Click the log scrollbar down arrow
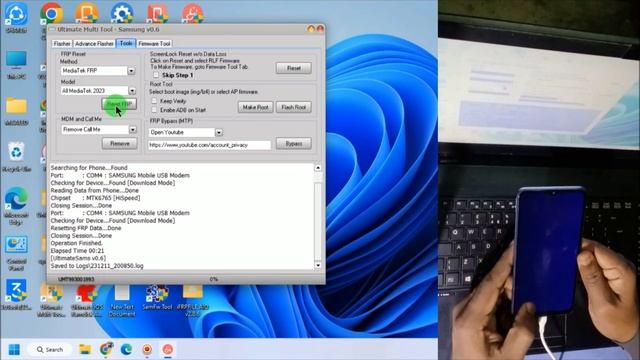The width and height of the screenshot is (640, 360). click(318, 265)
